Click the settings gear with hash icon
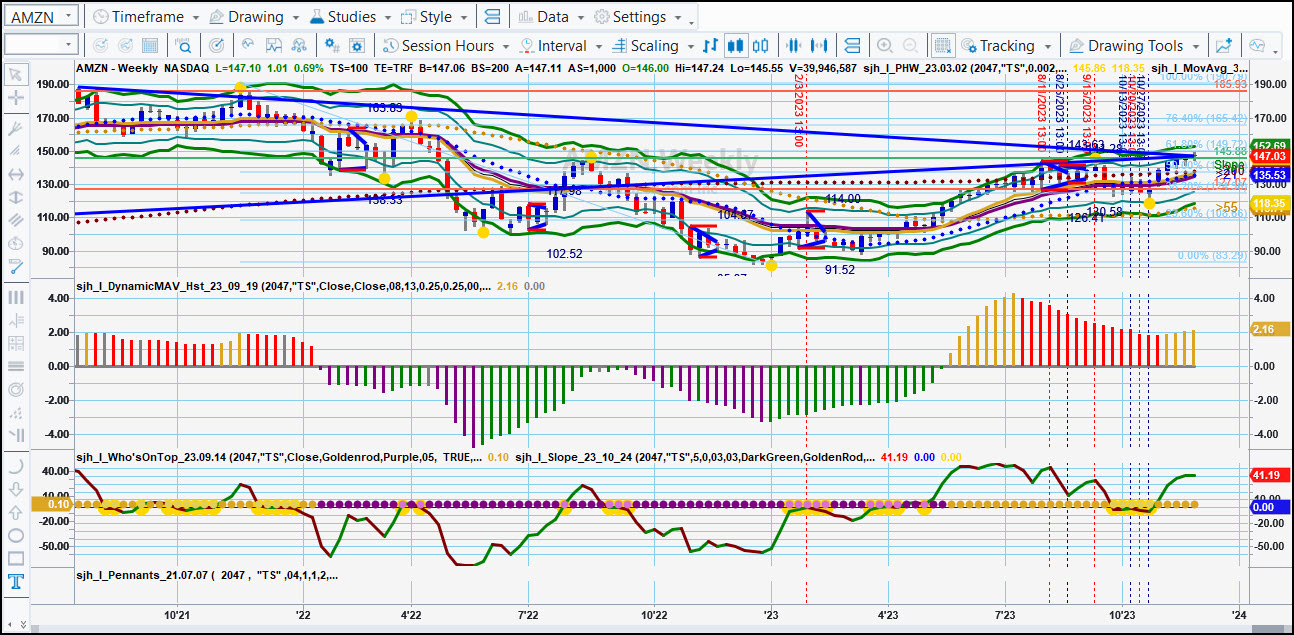The height and width of the screenshot is (635, 1294). pos(331,45)
